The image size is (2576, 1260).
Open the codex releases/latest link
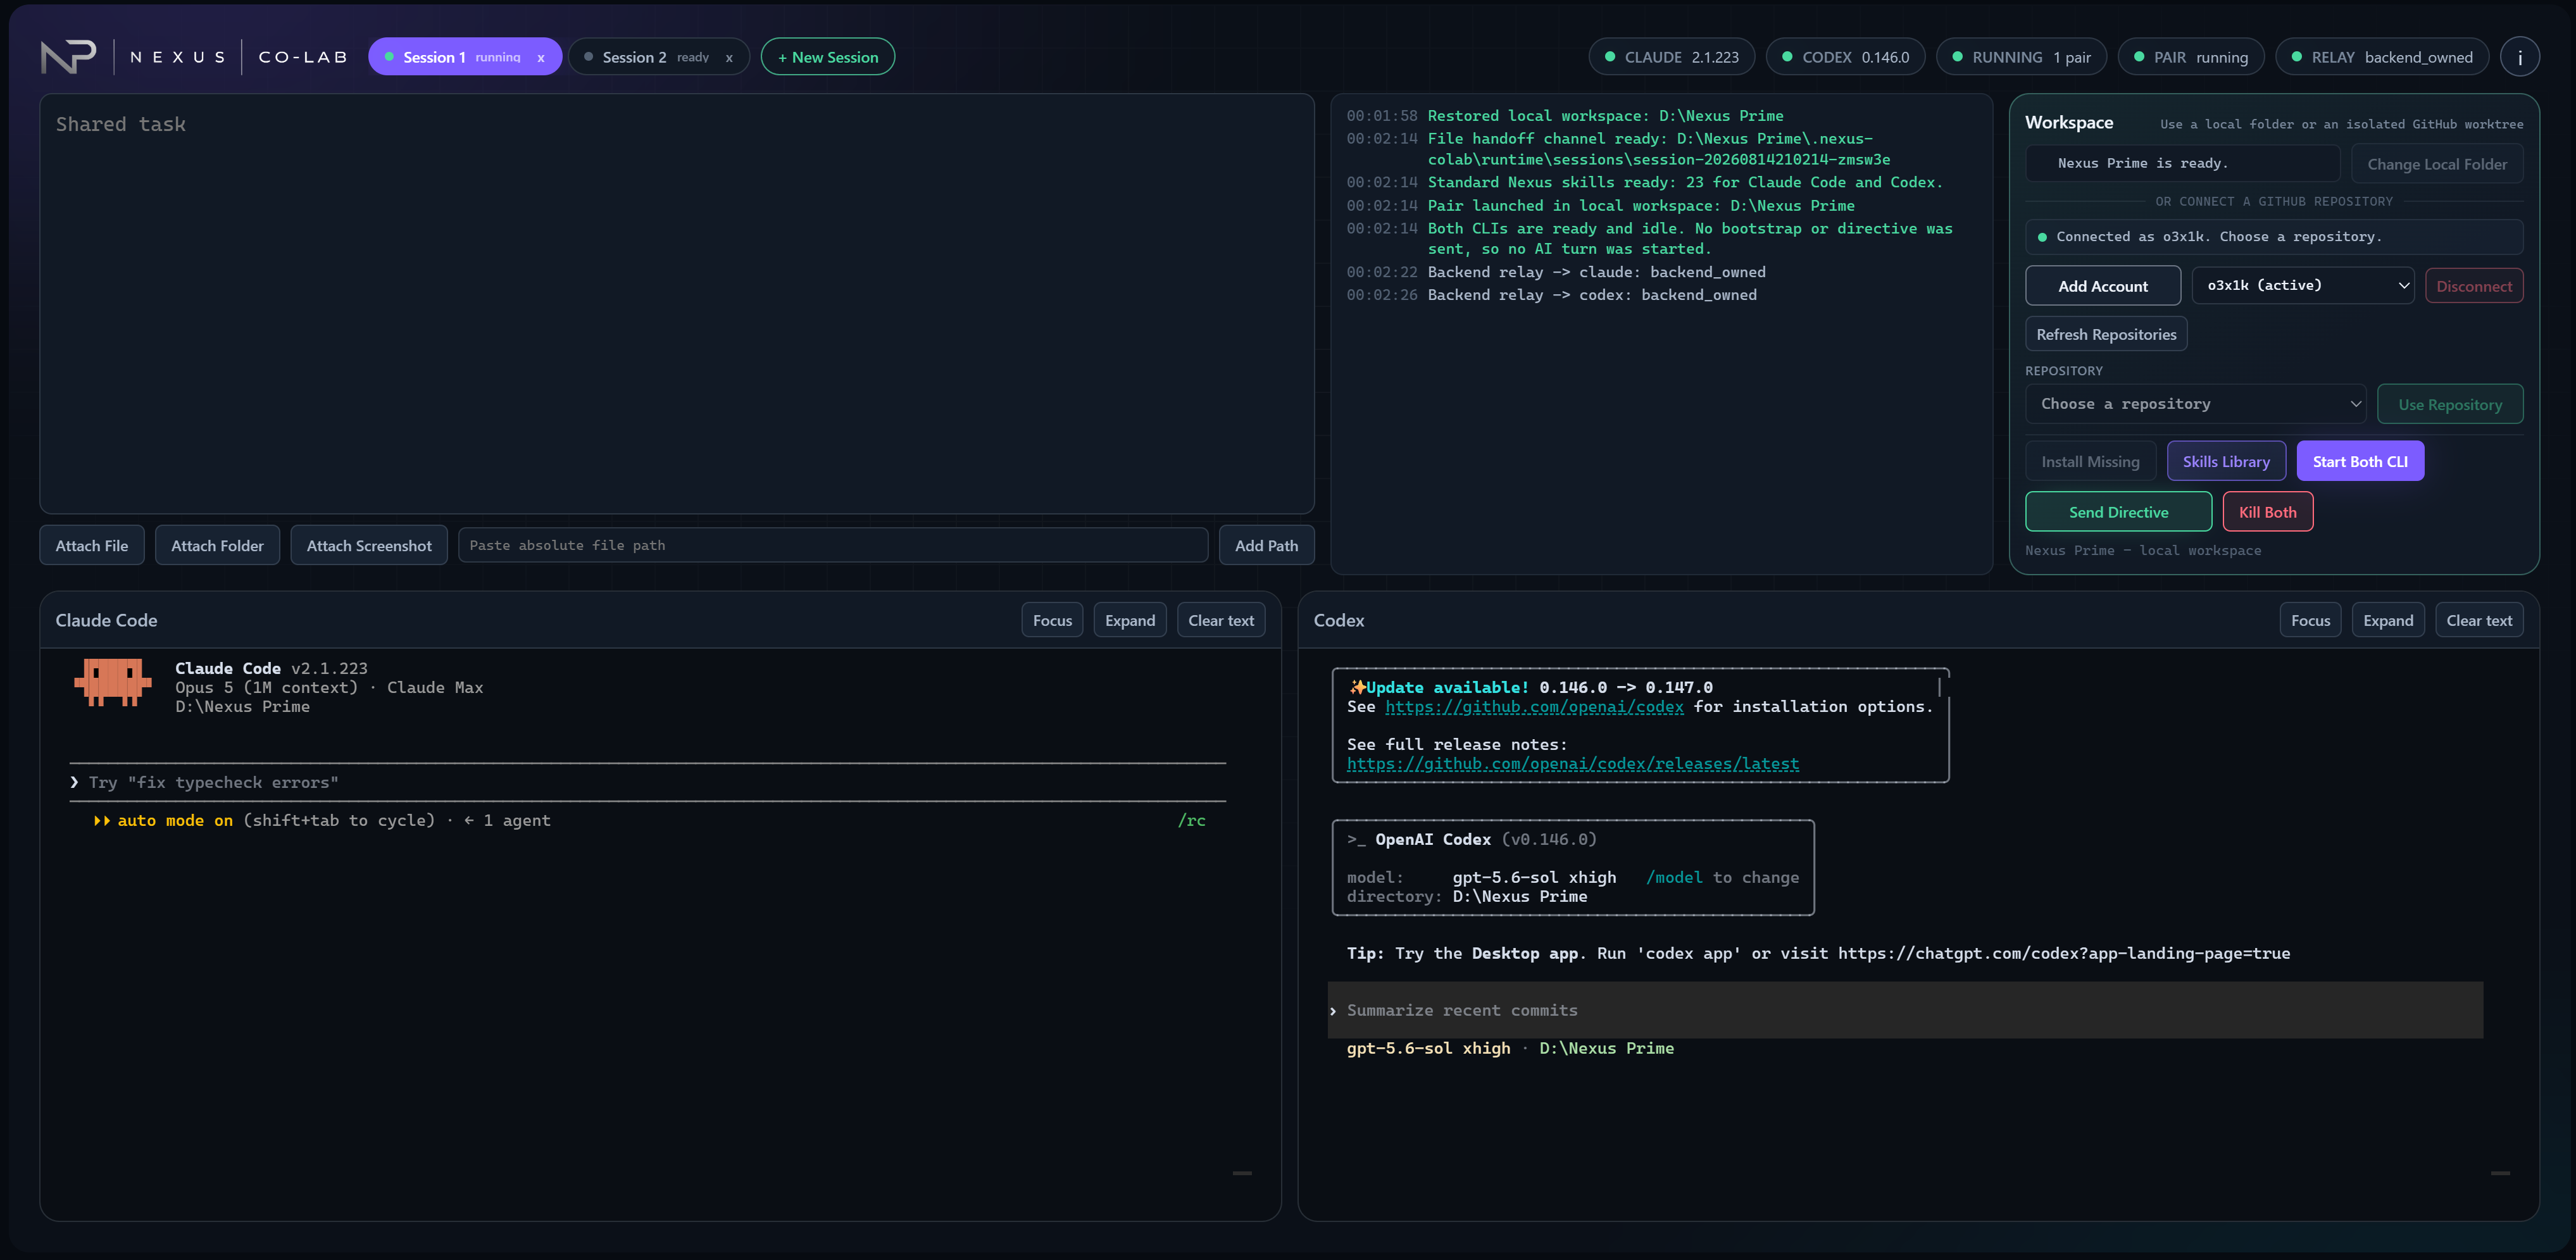(1572, 763)
